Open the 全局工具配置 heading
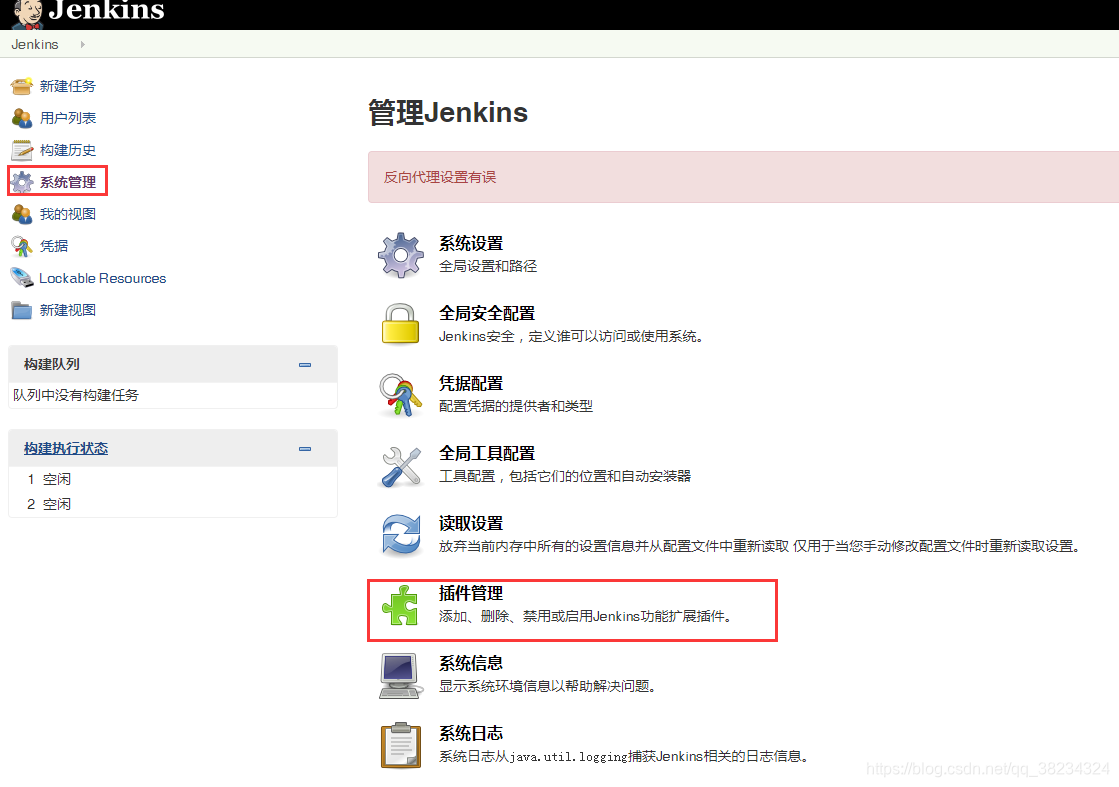The image size is (1119, 787). [487, 453]
